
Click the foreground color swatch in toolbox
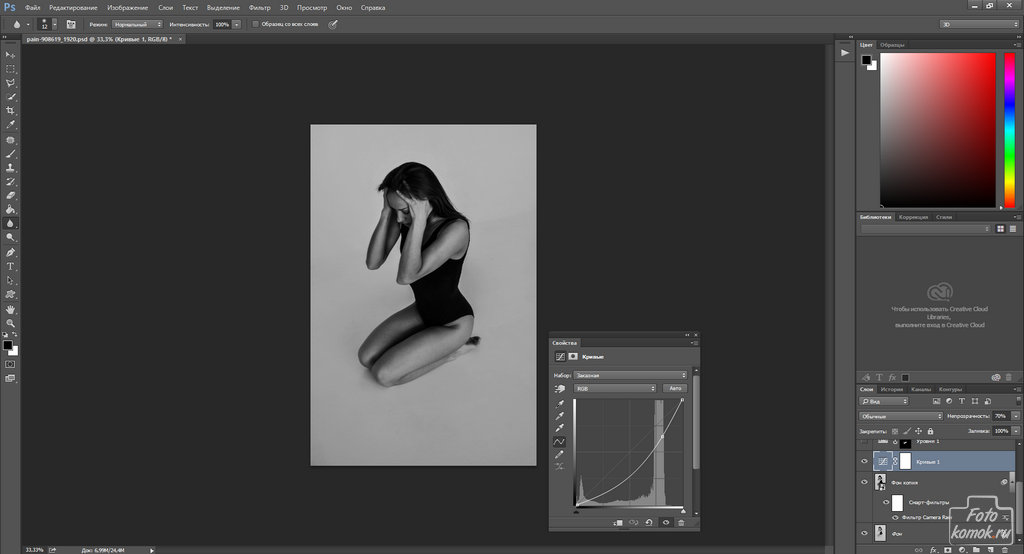tap(8, 345)
